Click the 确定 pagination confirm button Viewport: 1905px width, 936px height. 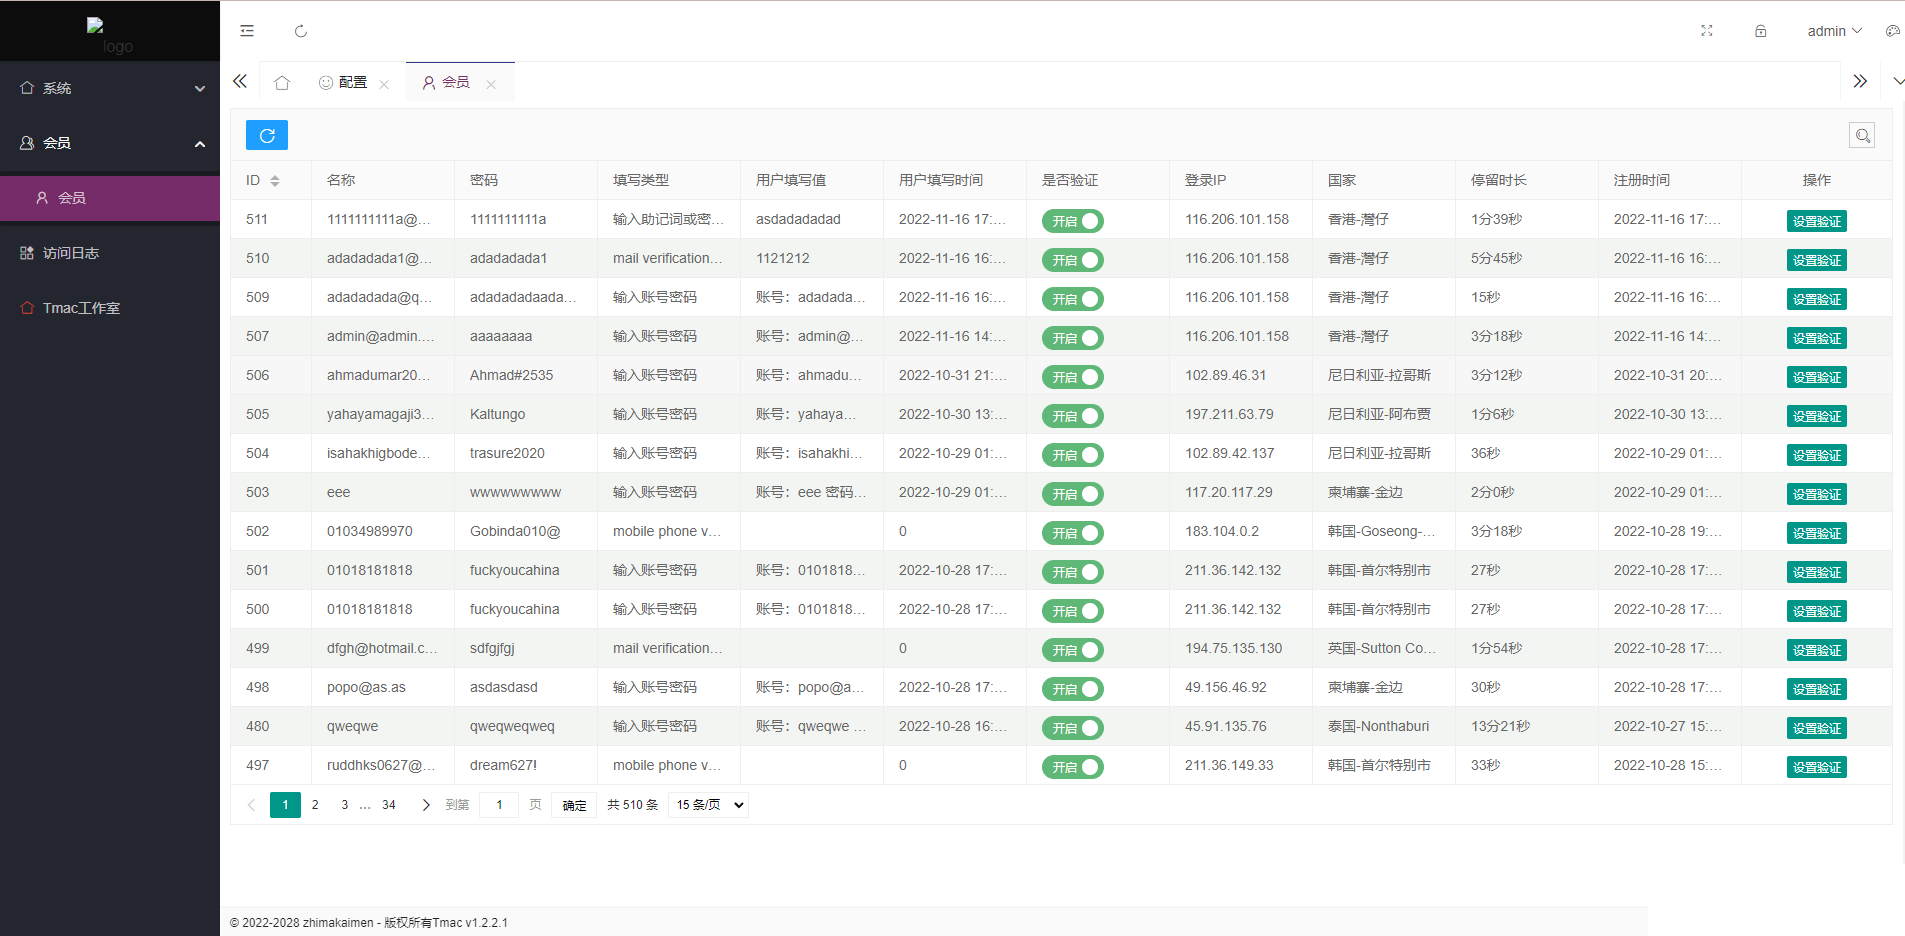pos(574,805)
